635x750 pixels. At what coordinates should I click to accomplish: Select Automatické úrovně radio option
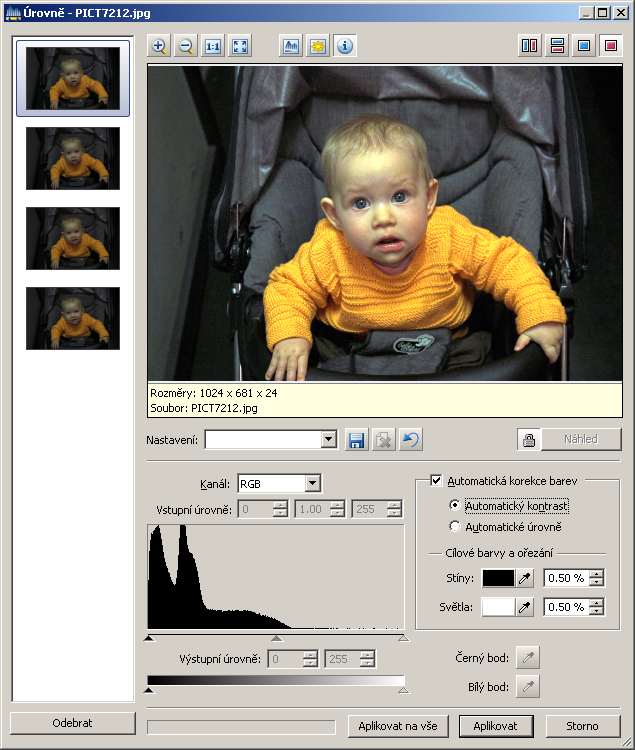tap(456, 526)
